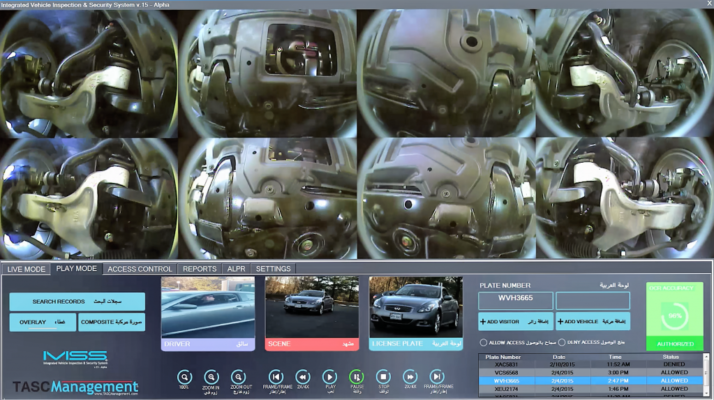
Task: Click the Zoom Out magnifier icon
Action: pos(238,377)
